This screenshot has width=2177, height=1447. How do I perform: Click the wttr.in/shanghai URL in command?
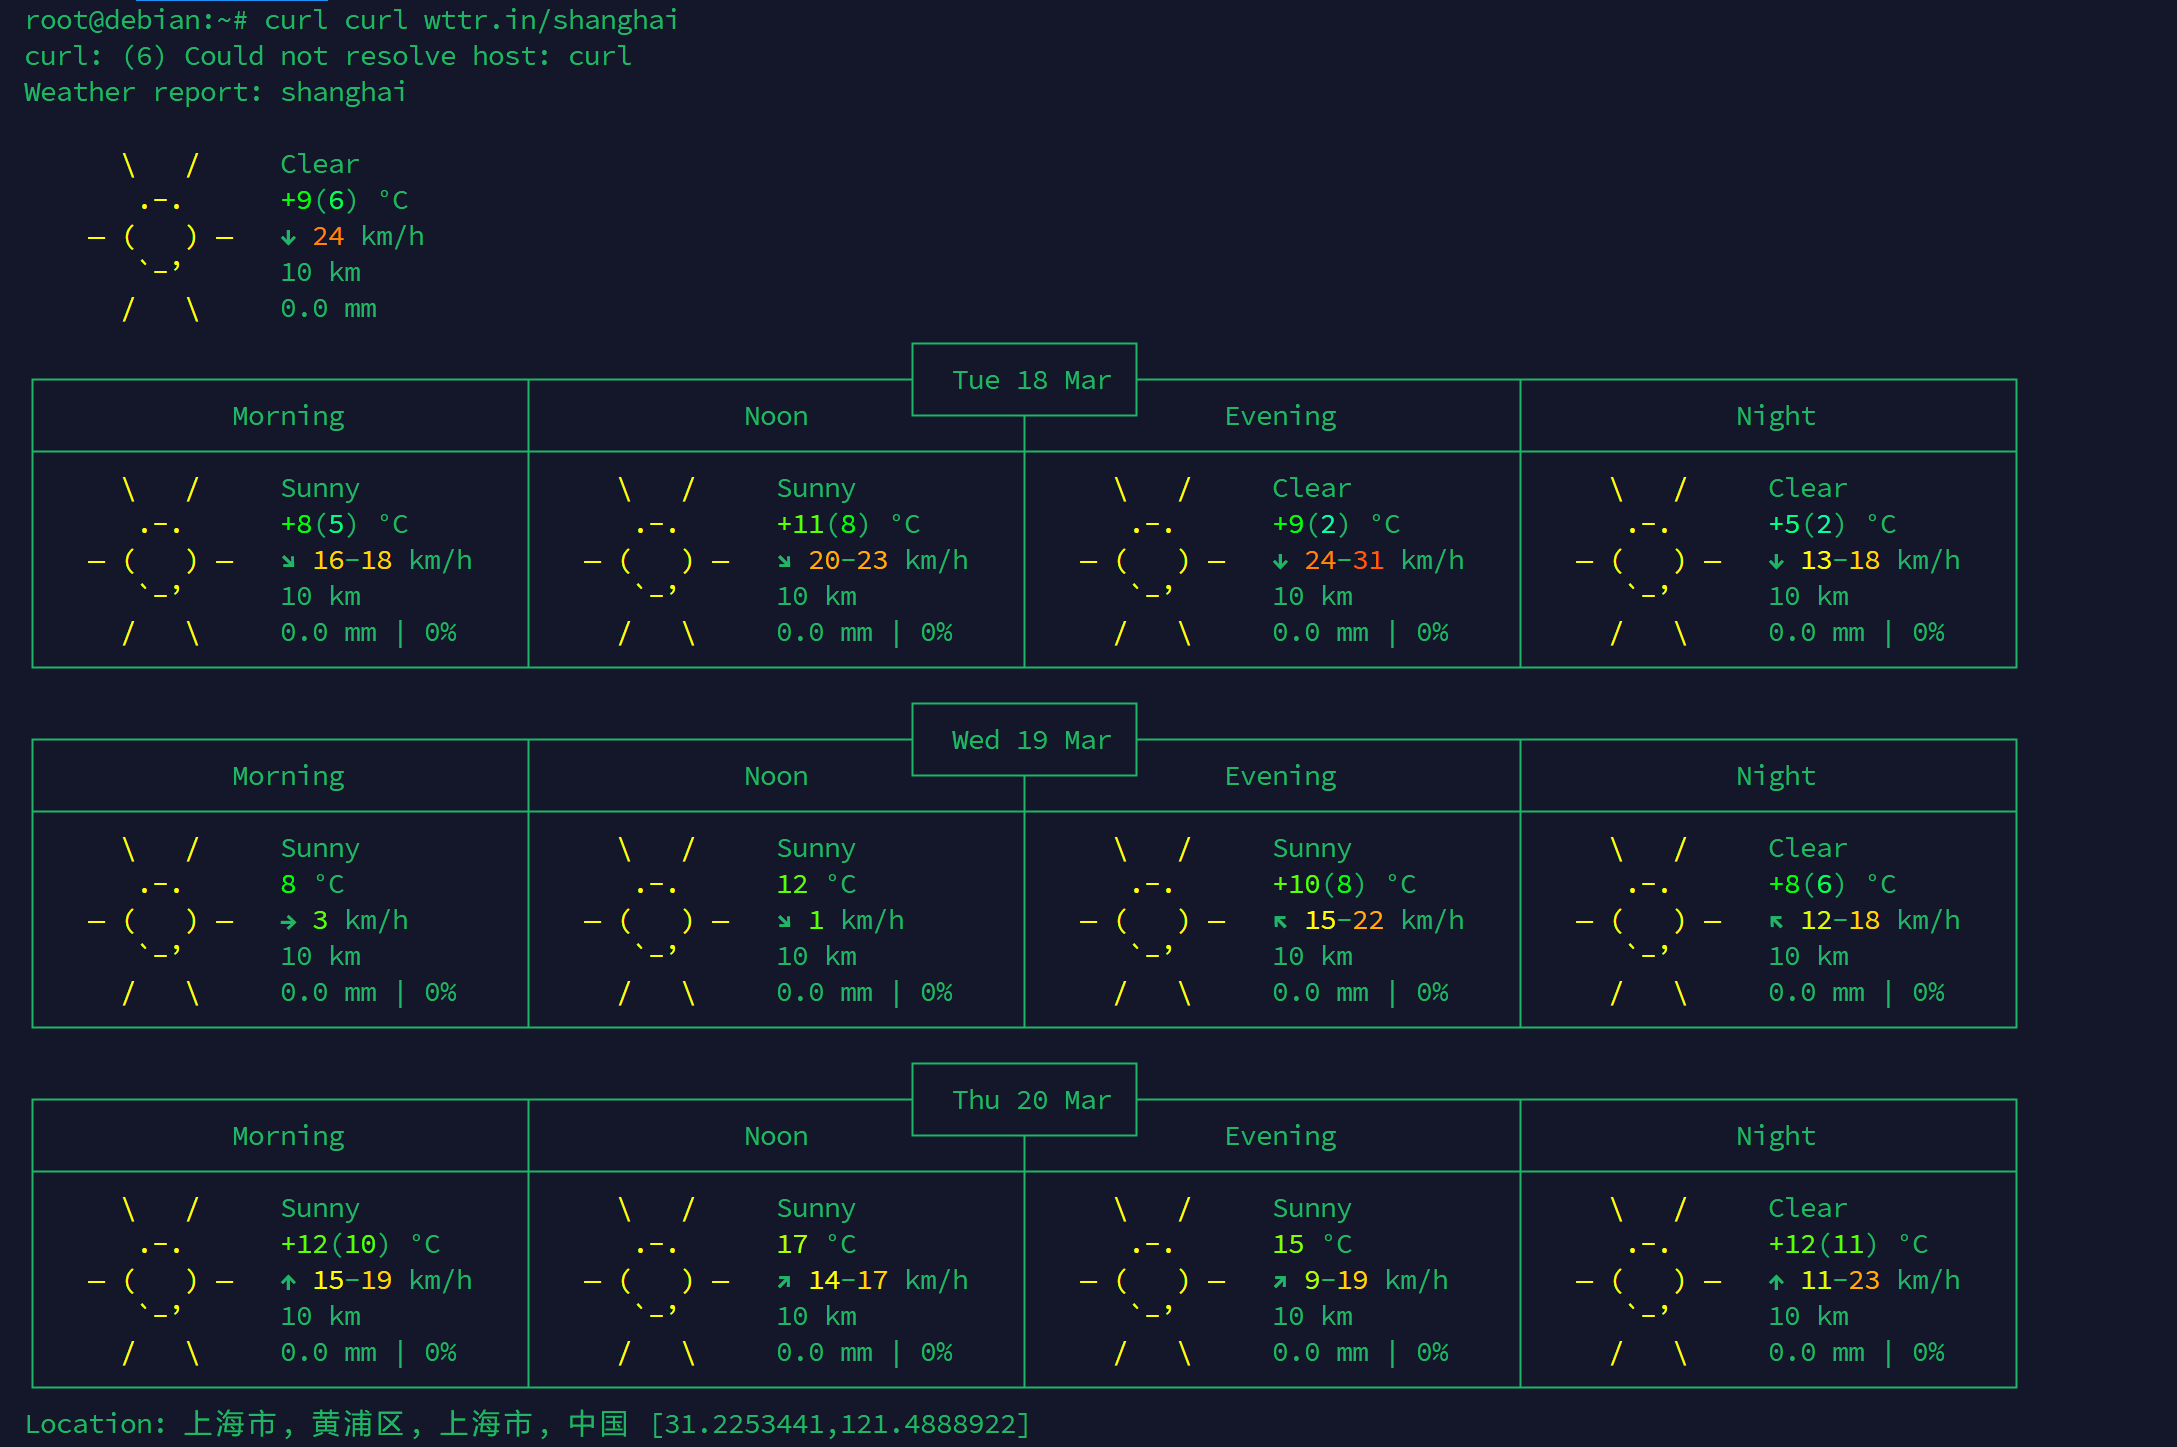click(x=551, y=20)
